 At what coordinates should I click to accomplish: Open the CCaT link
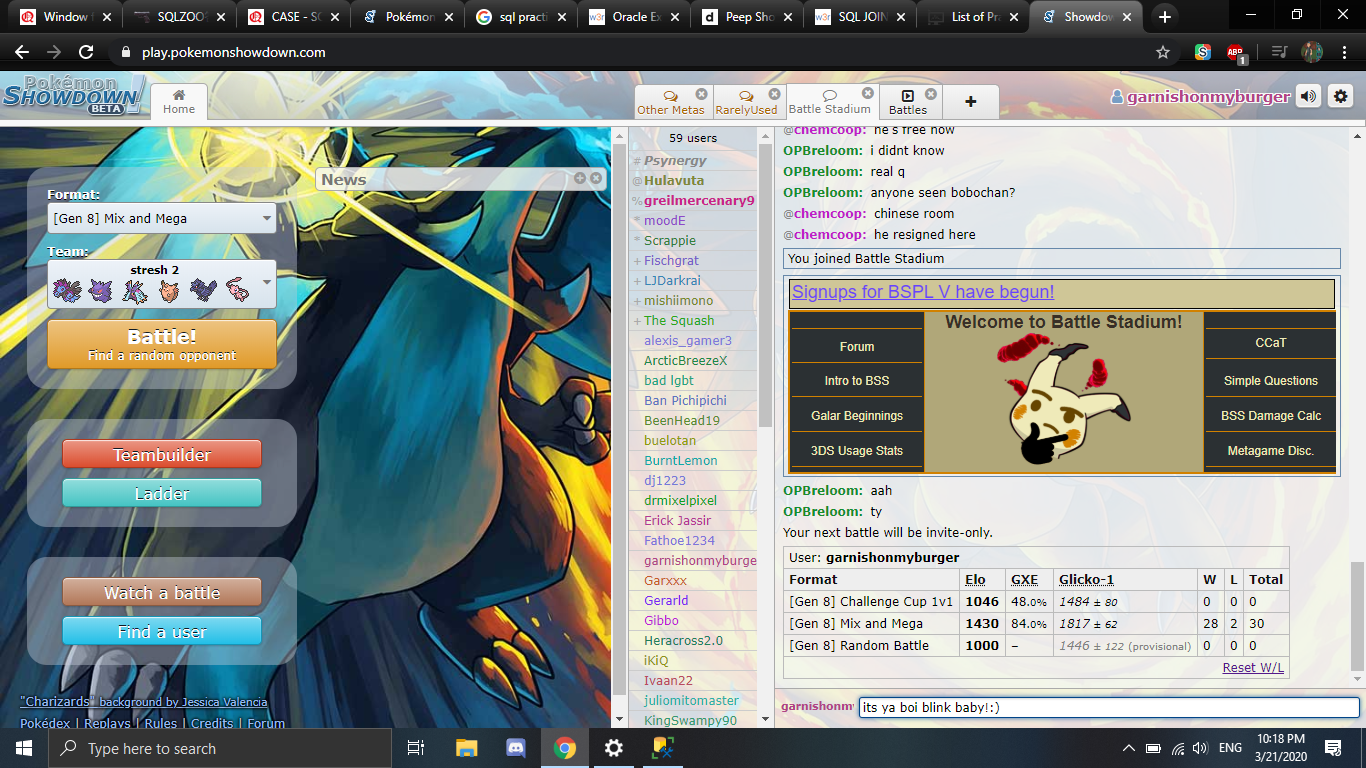click(x=1271, y=342)
